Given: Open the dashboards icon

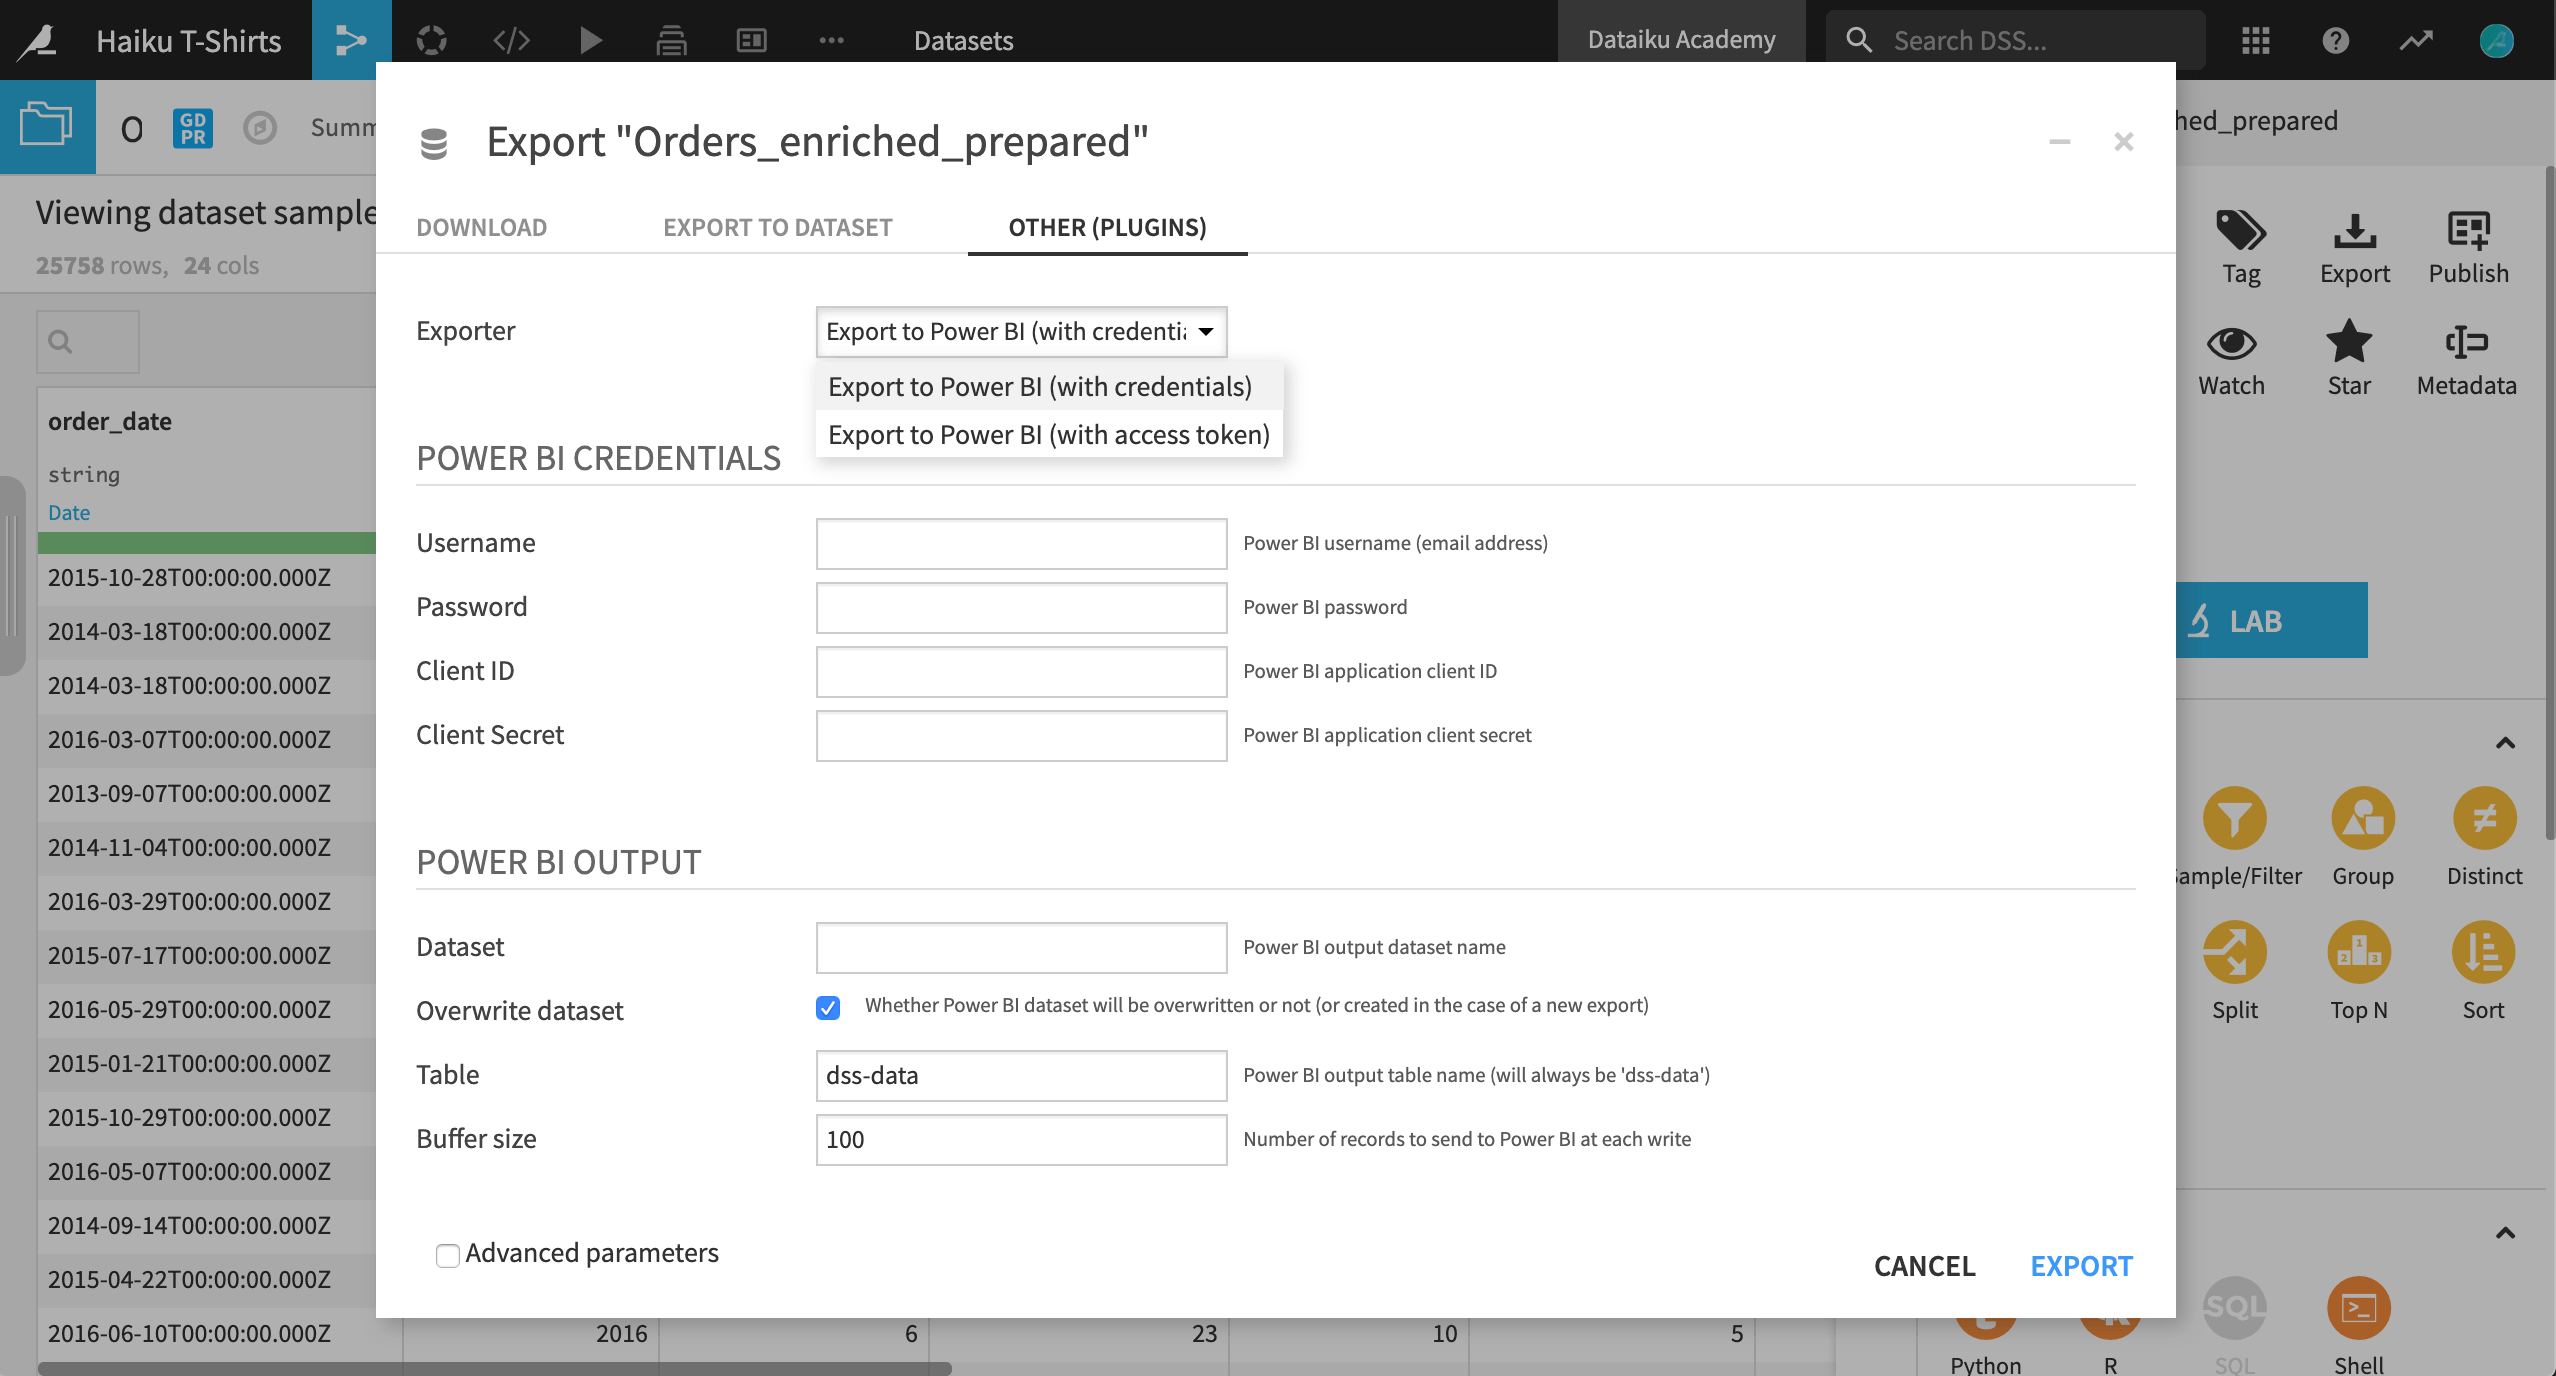Looking at the screenshot, I should pyautogui.click(x=751, y=40).
